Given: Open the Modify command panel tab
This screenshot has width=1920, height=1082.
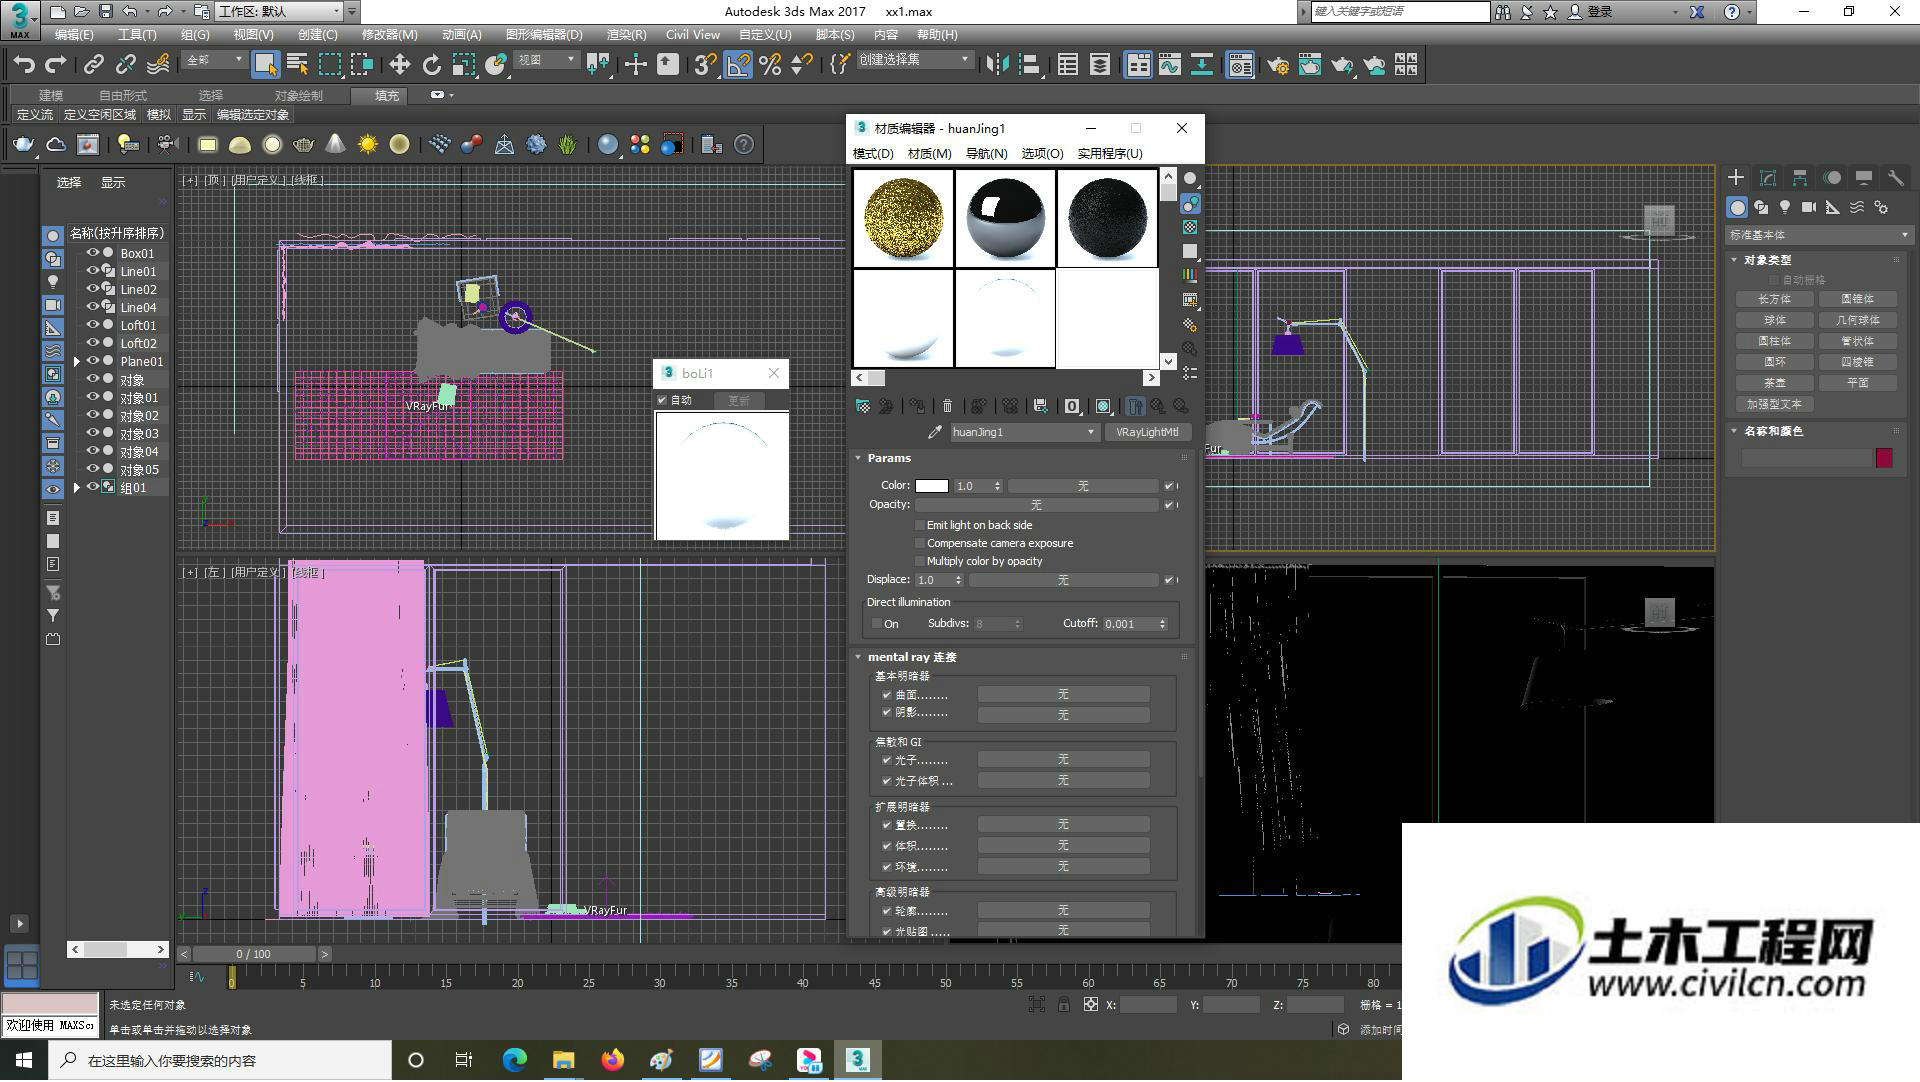Looking at the screenshot, I should [x=1768, y=178].
